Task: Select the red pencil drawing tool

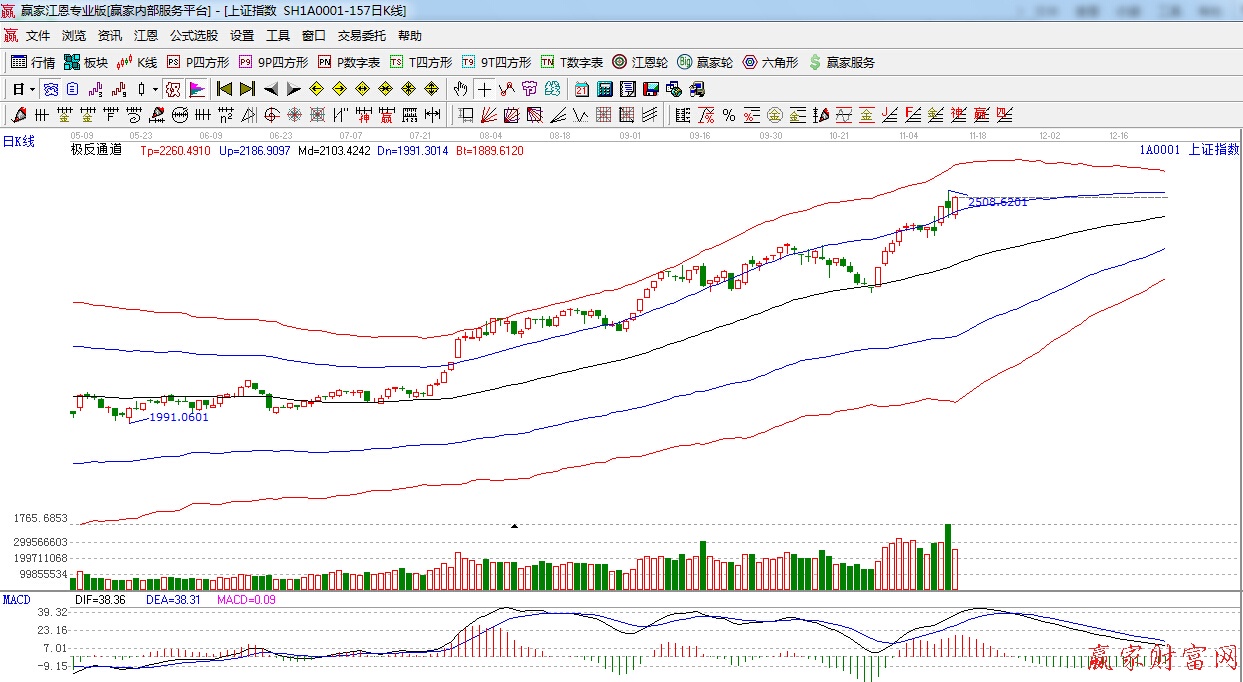Action: click(18, 115)
